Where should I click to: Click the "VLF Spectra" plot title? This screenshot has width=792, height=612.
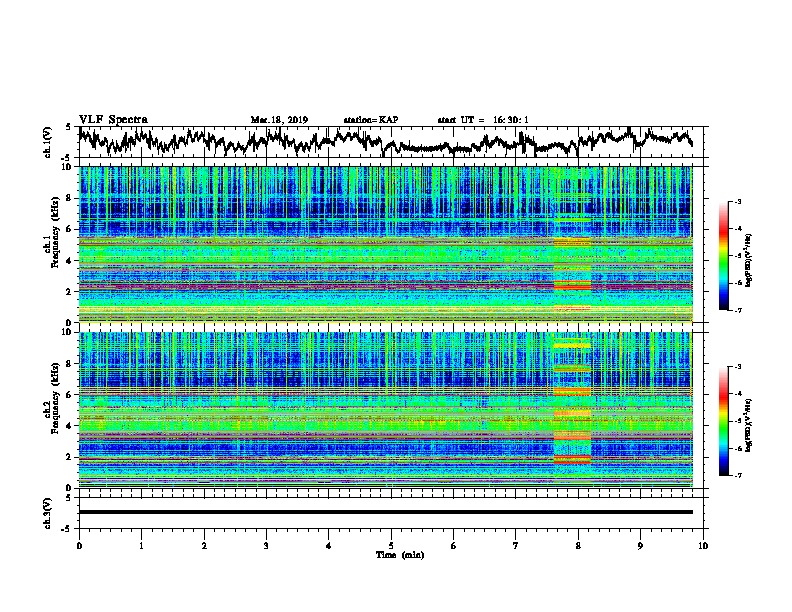113,120
